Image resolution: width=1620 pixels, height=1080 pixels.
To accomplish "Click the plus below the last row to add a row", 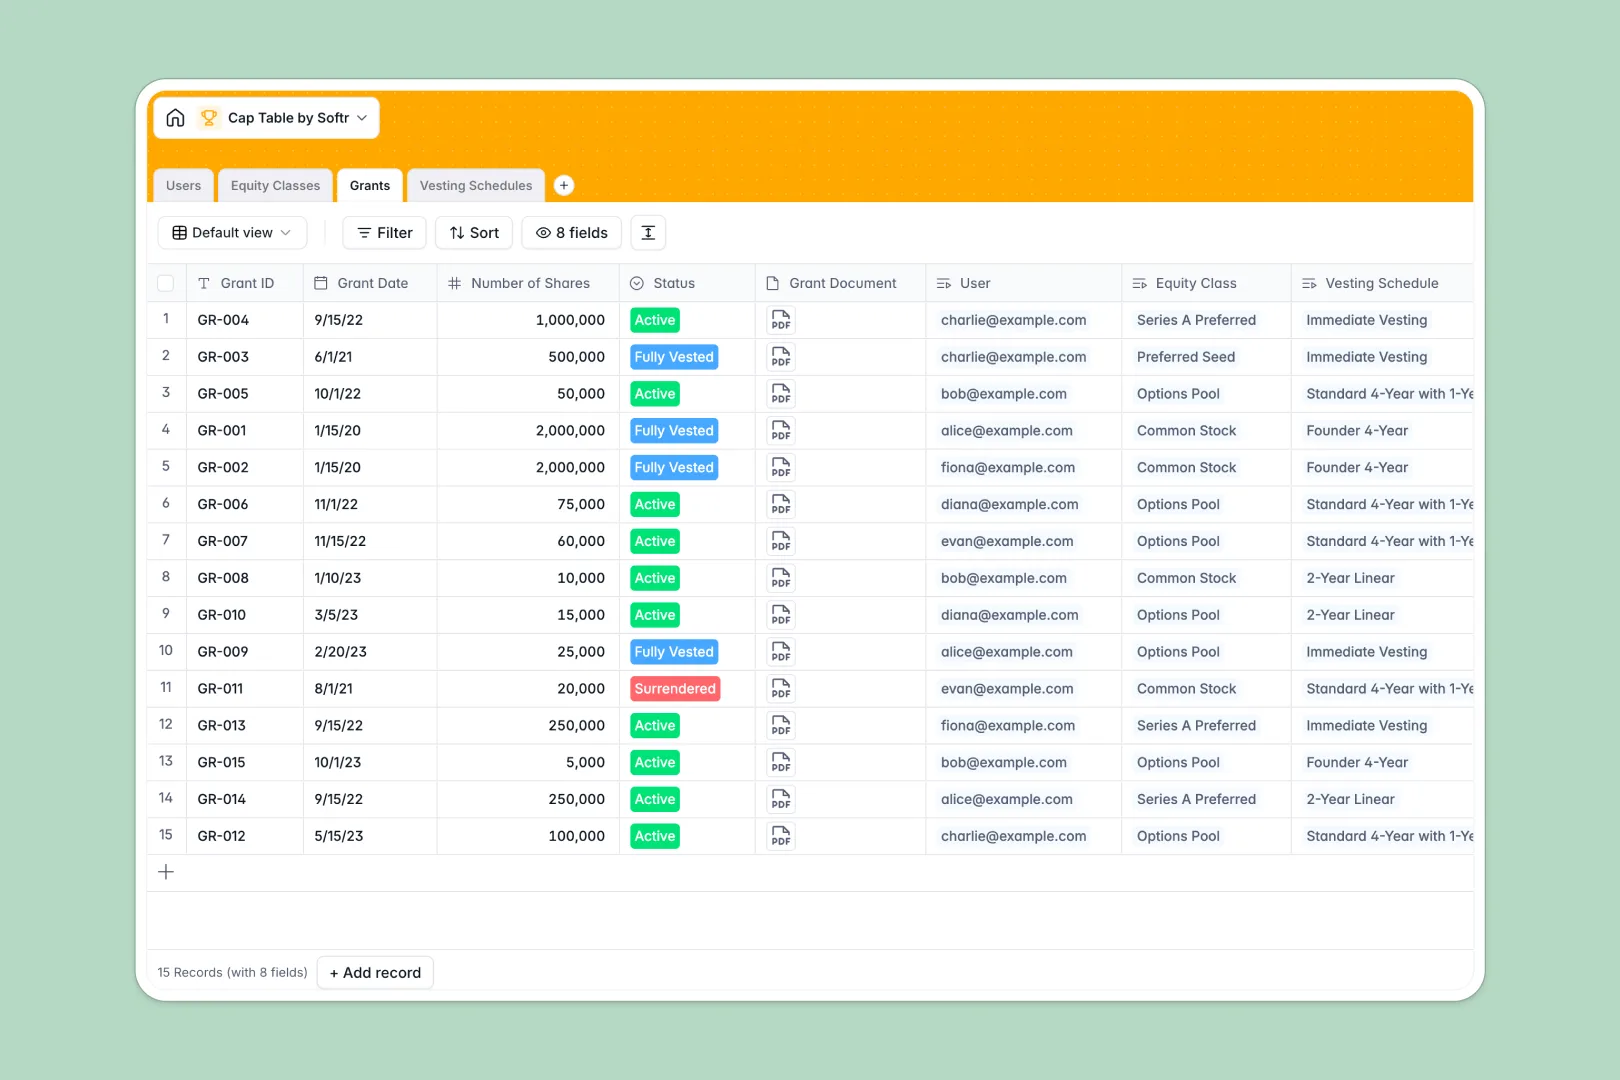I will [x=166, y=871].
